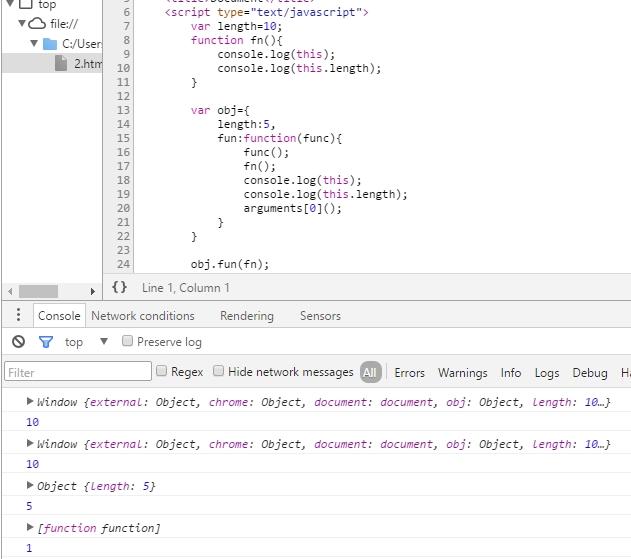
Task: Click the clear console icon
Action: point(19,342)
